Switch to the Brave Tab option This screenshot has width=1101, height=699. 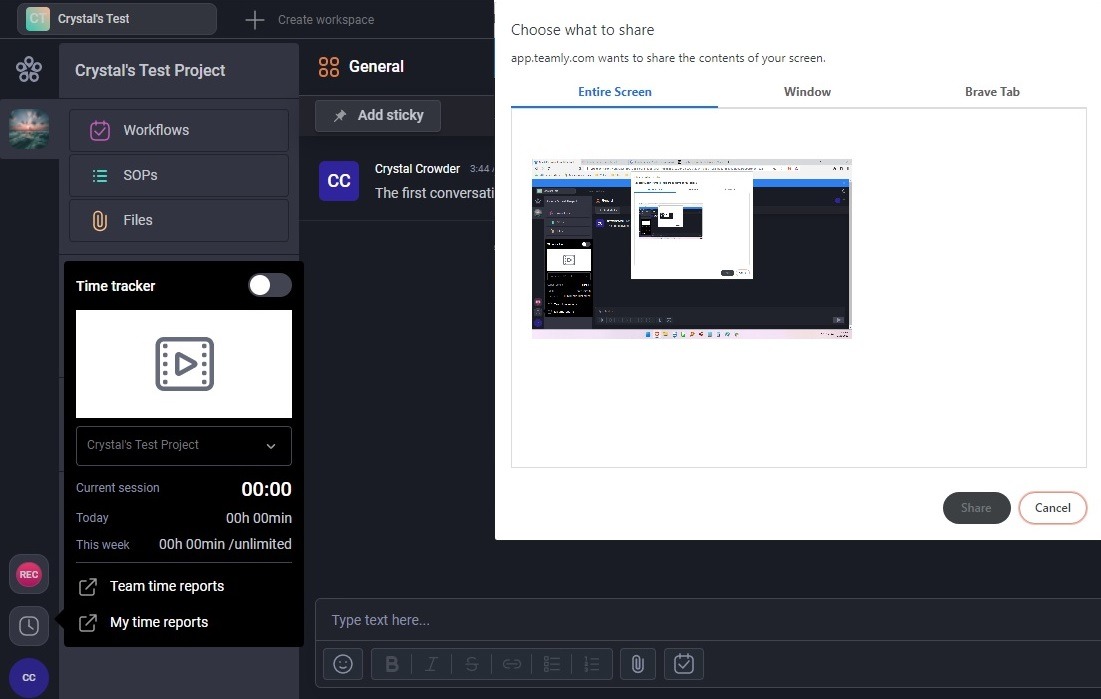click(x=992, y=92)
